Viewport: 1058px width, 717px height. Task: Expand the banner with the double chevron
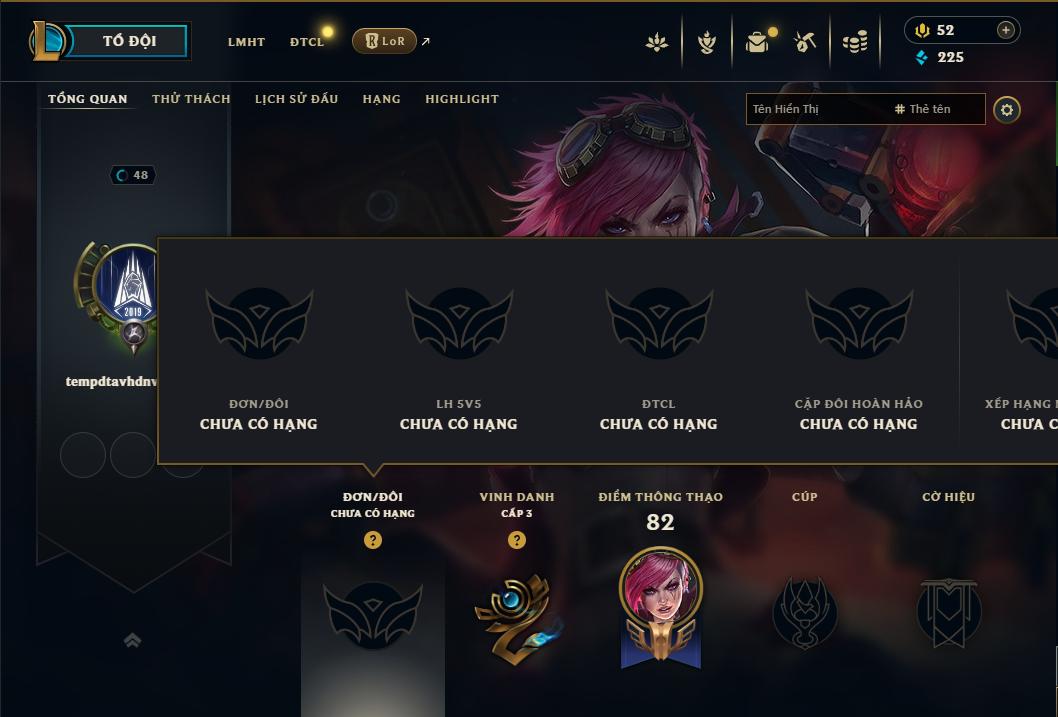point(133,640)
